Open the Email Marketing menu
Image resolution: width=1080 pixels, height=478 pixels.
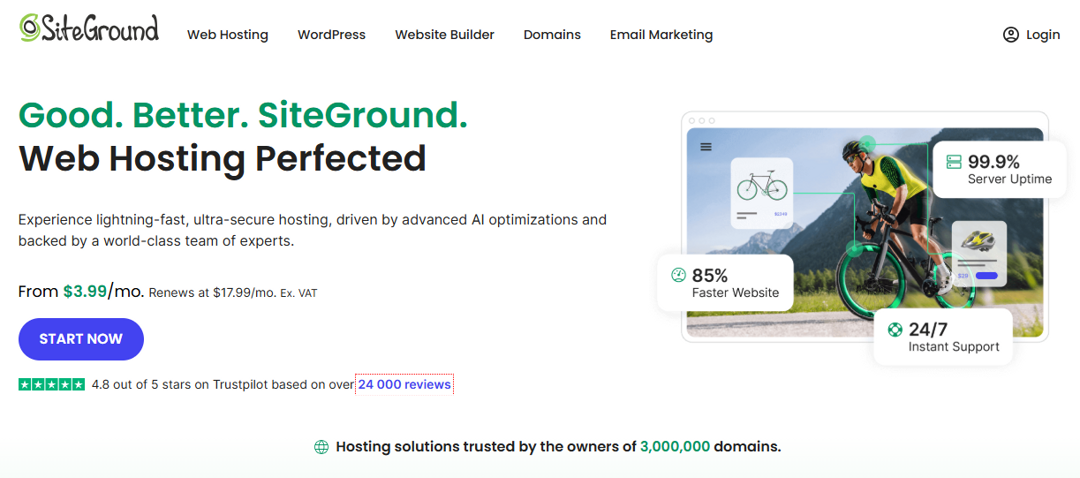point(661,35)
